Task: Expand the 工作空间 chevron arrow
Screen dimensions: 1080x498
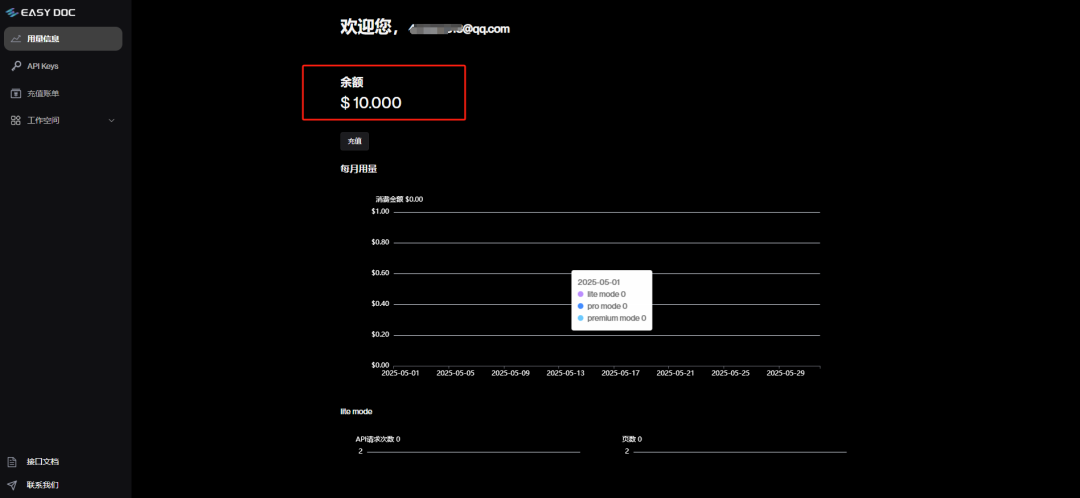Action: 112,121
